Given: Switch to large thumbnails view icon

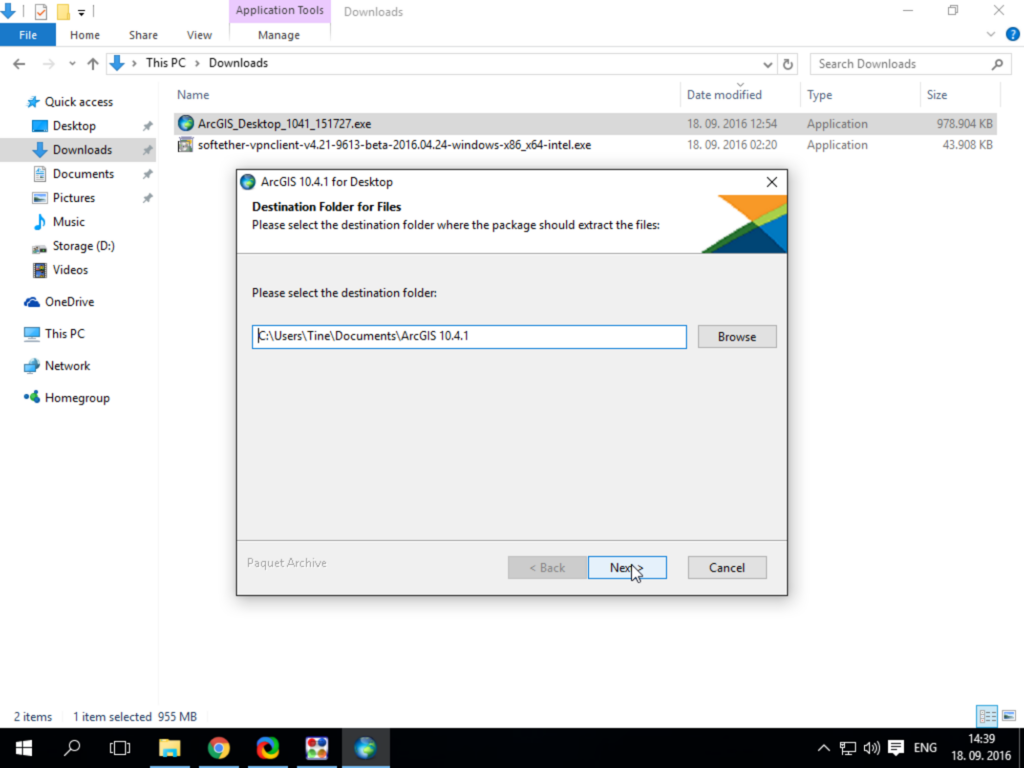Looking at the screenshot, I should point(1009,716).
